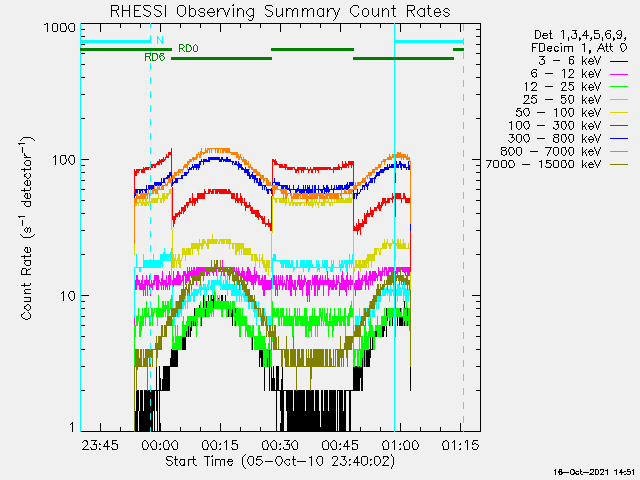
Task: Click the '00:45' time axis tick label
Action: (340, 445)
